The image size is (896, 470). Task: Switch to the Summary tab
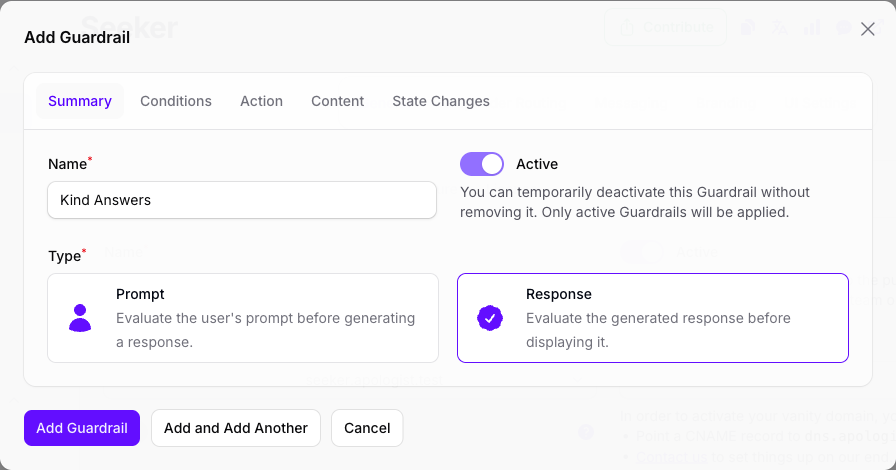tap(80, 101)
